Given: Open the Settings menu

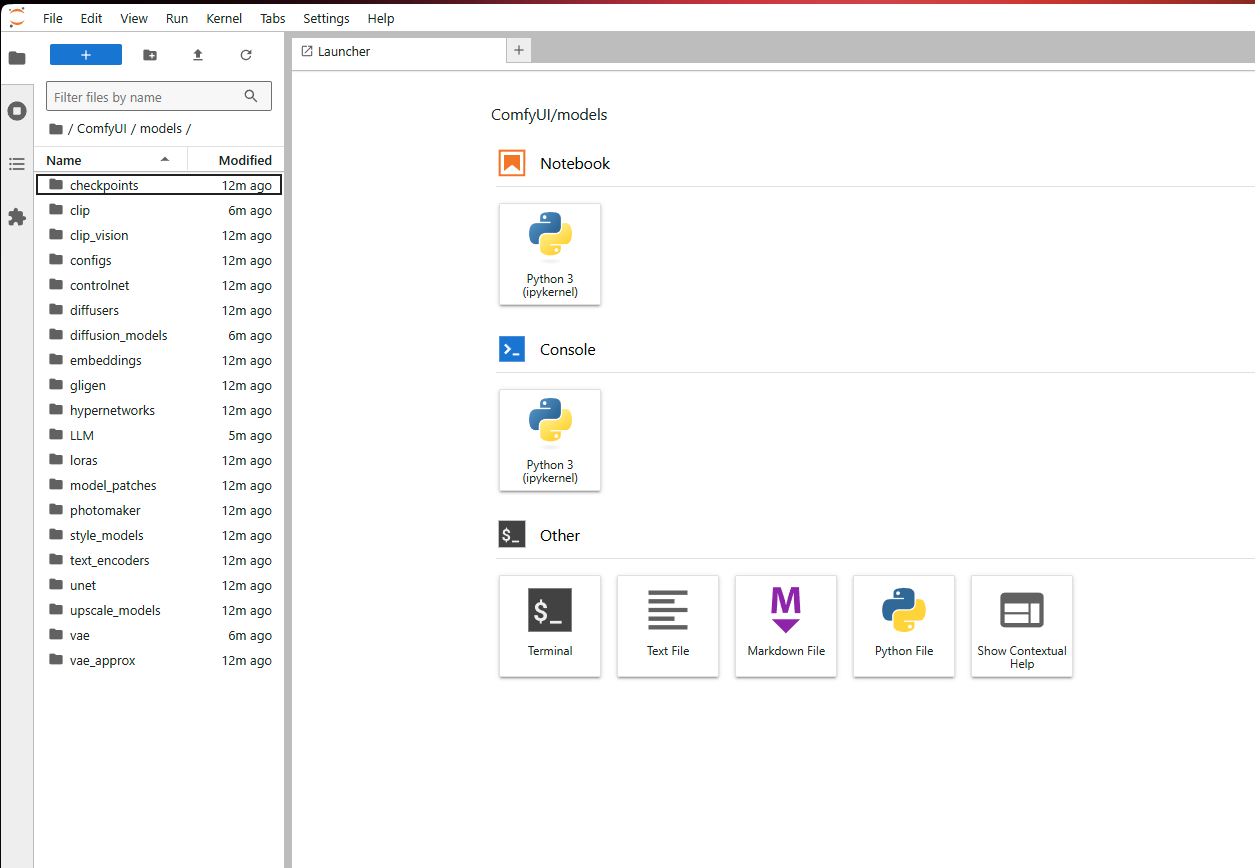Looking at the screenshot, I should pos(326,18).
